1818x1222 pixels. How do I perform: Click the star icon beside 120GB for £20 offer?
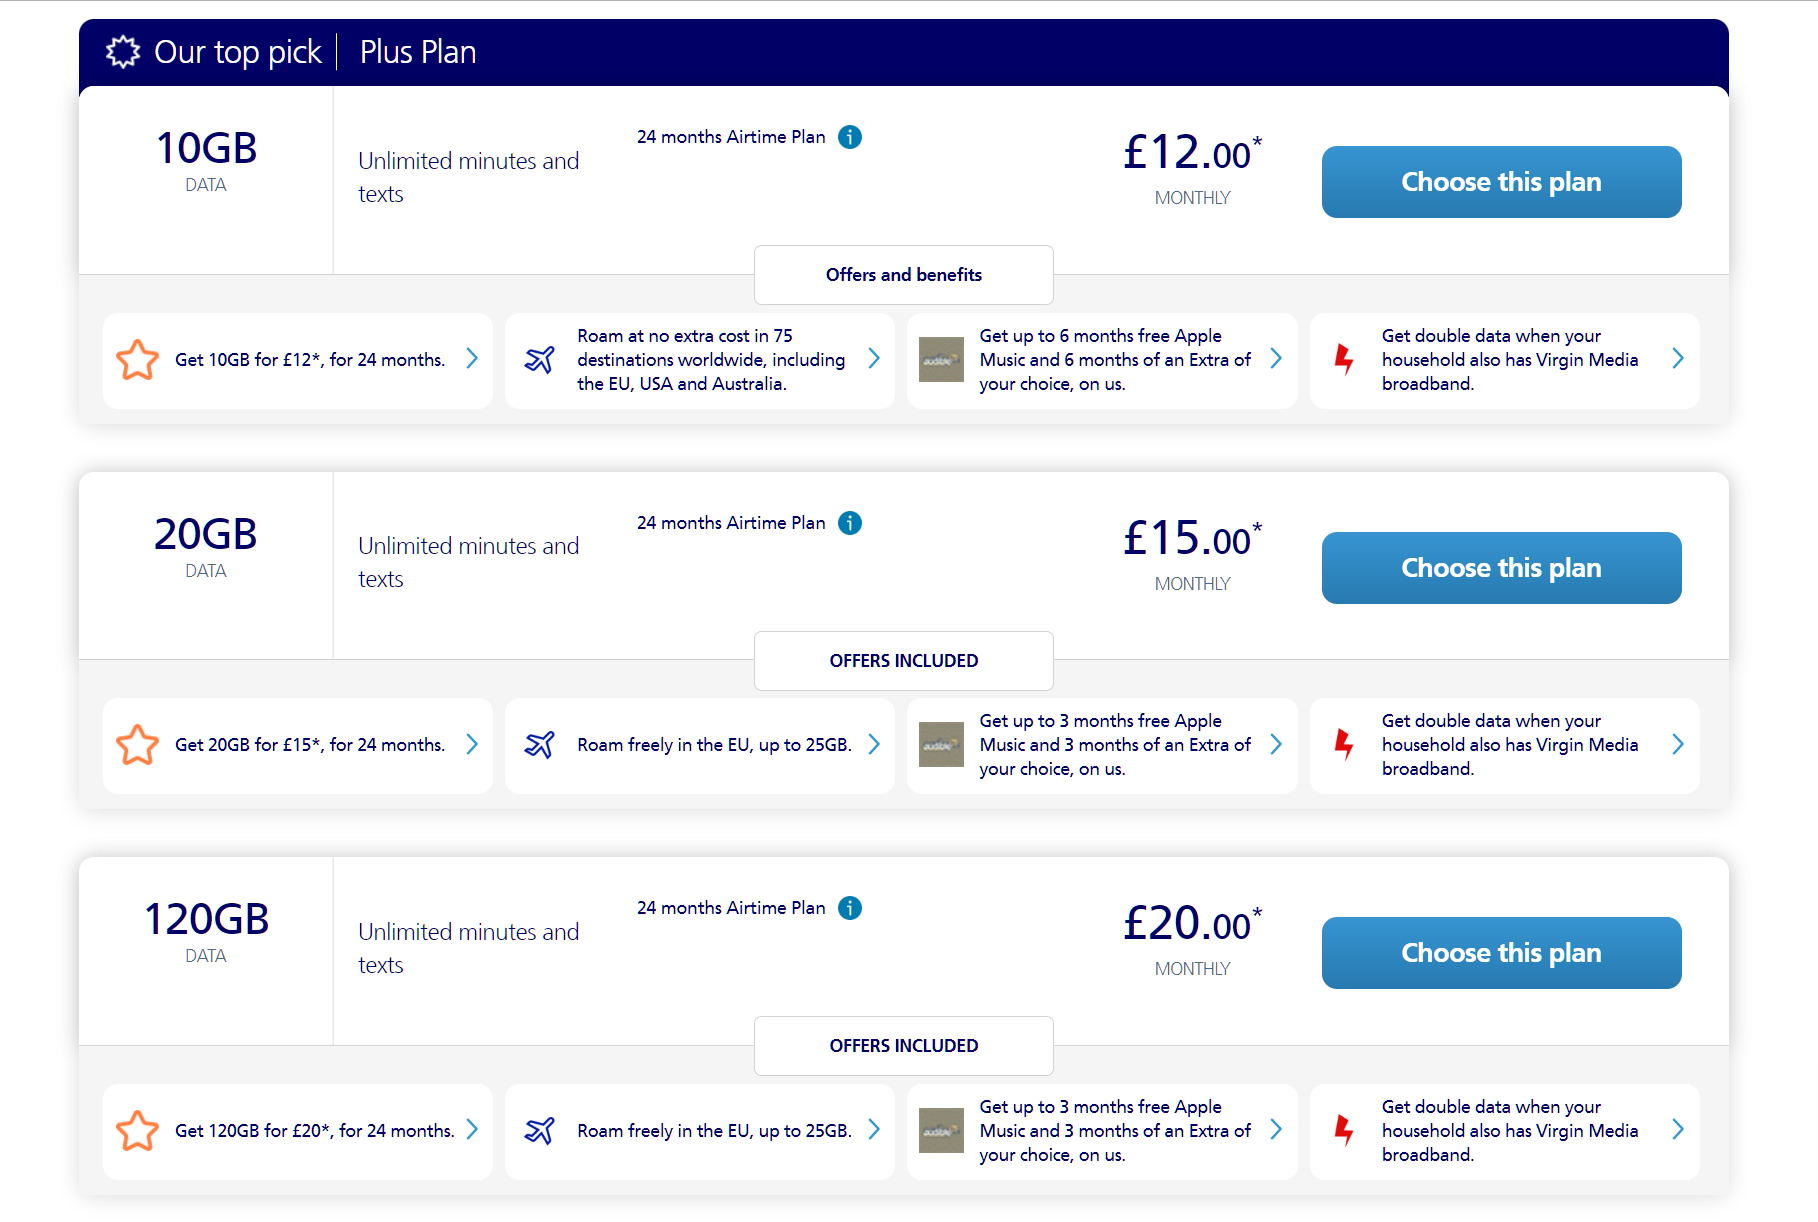click(137, 1131)
